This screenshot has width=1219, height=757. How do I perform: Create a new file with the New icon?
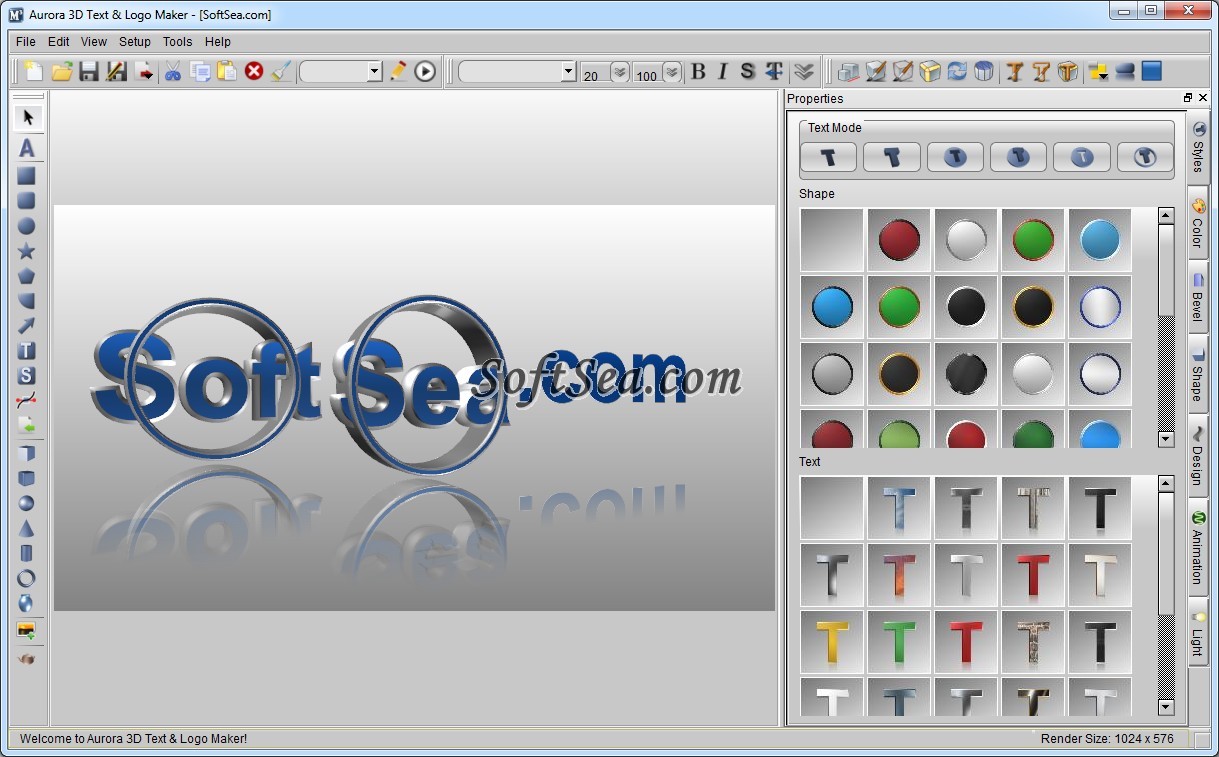point(34,71)
